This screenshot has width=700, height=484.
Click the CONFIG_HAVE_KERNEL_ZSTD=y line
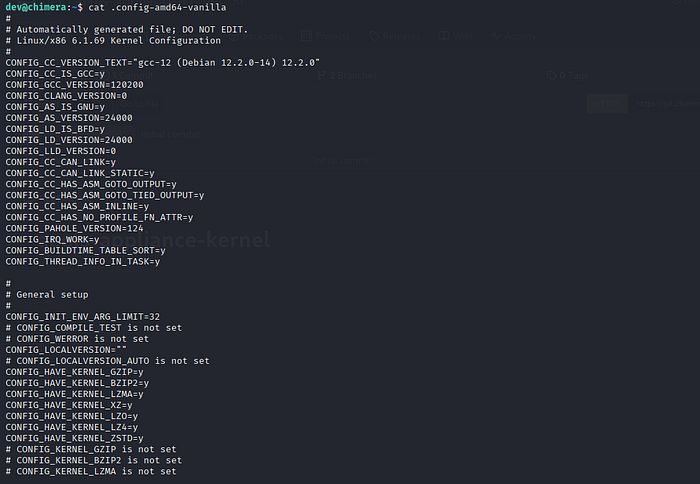(x=74, y=438)
